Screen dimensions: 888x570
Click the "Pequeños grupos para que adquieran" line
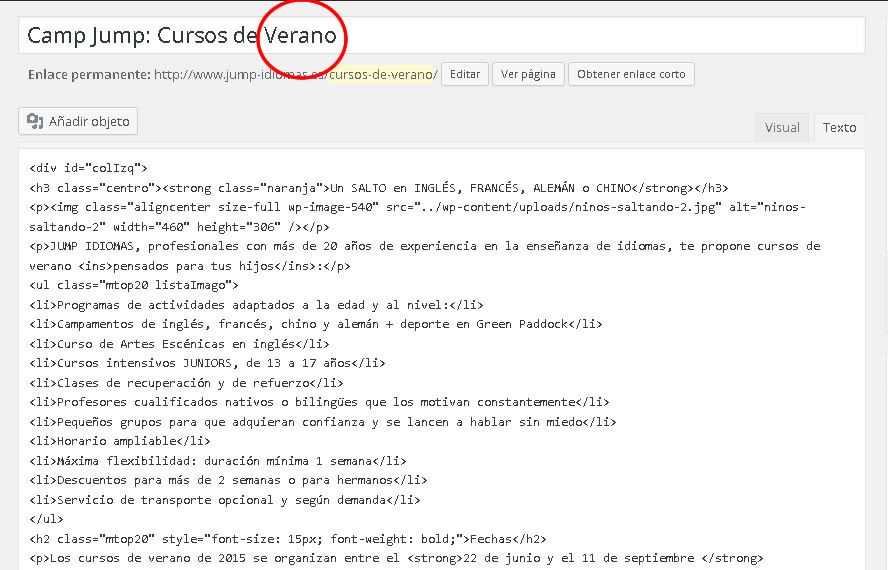(x=323, y=422)
